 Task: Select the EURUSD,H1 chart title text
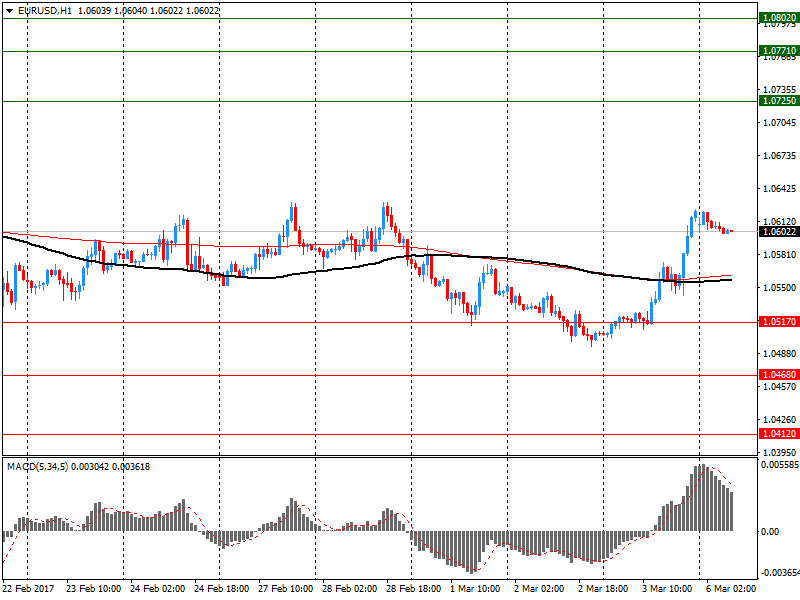[44, 11]
